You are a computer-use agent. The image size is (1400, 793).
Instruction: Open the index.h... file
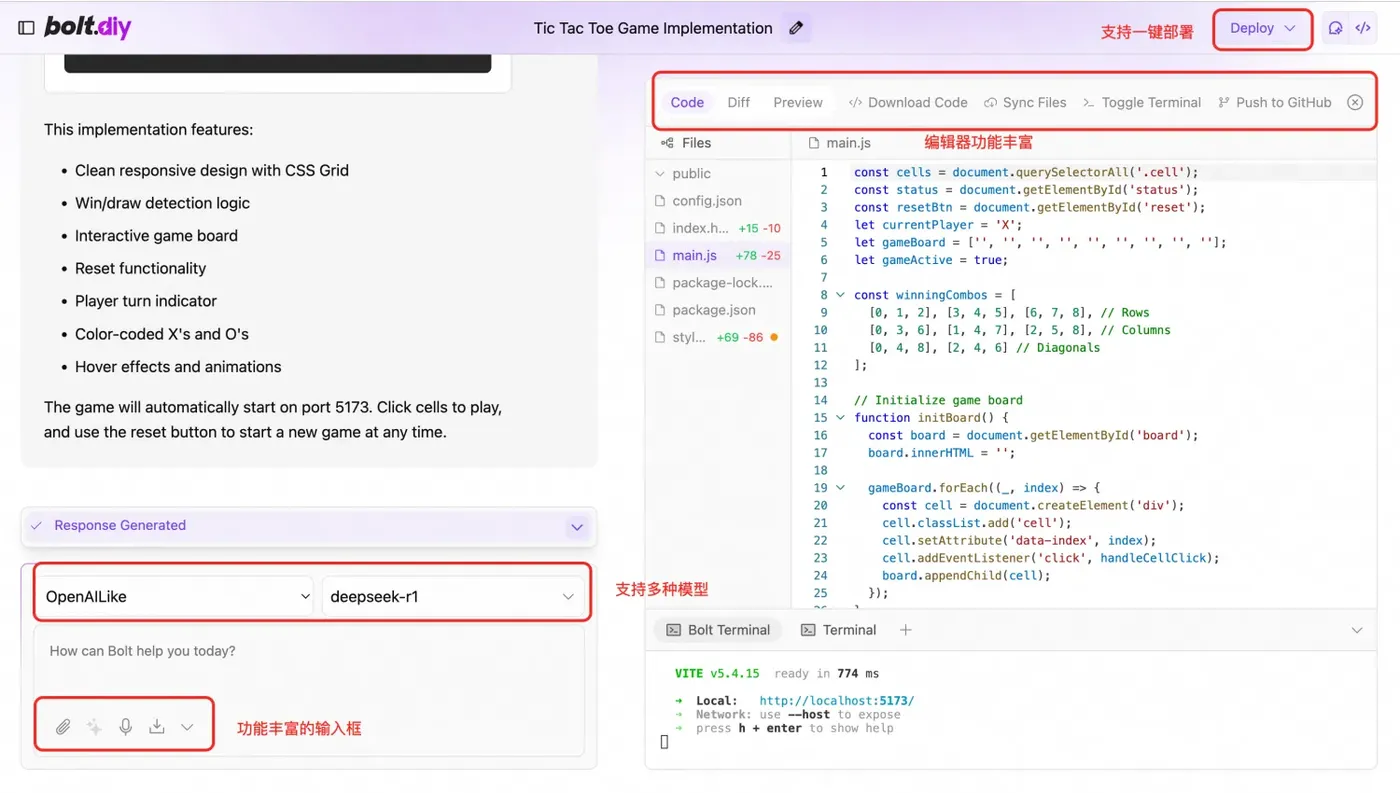[x=717, y=228]
